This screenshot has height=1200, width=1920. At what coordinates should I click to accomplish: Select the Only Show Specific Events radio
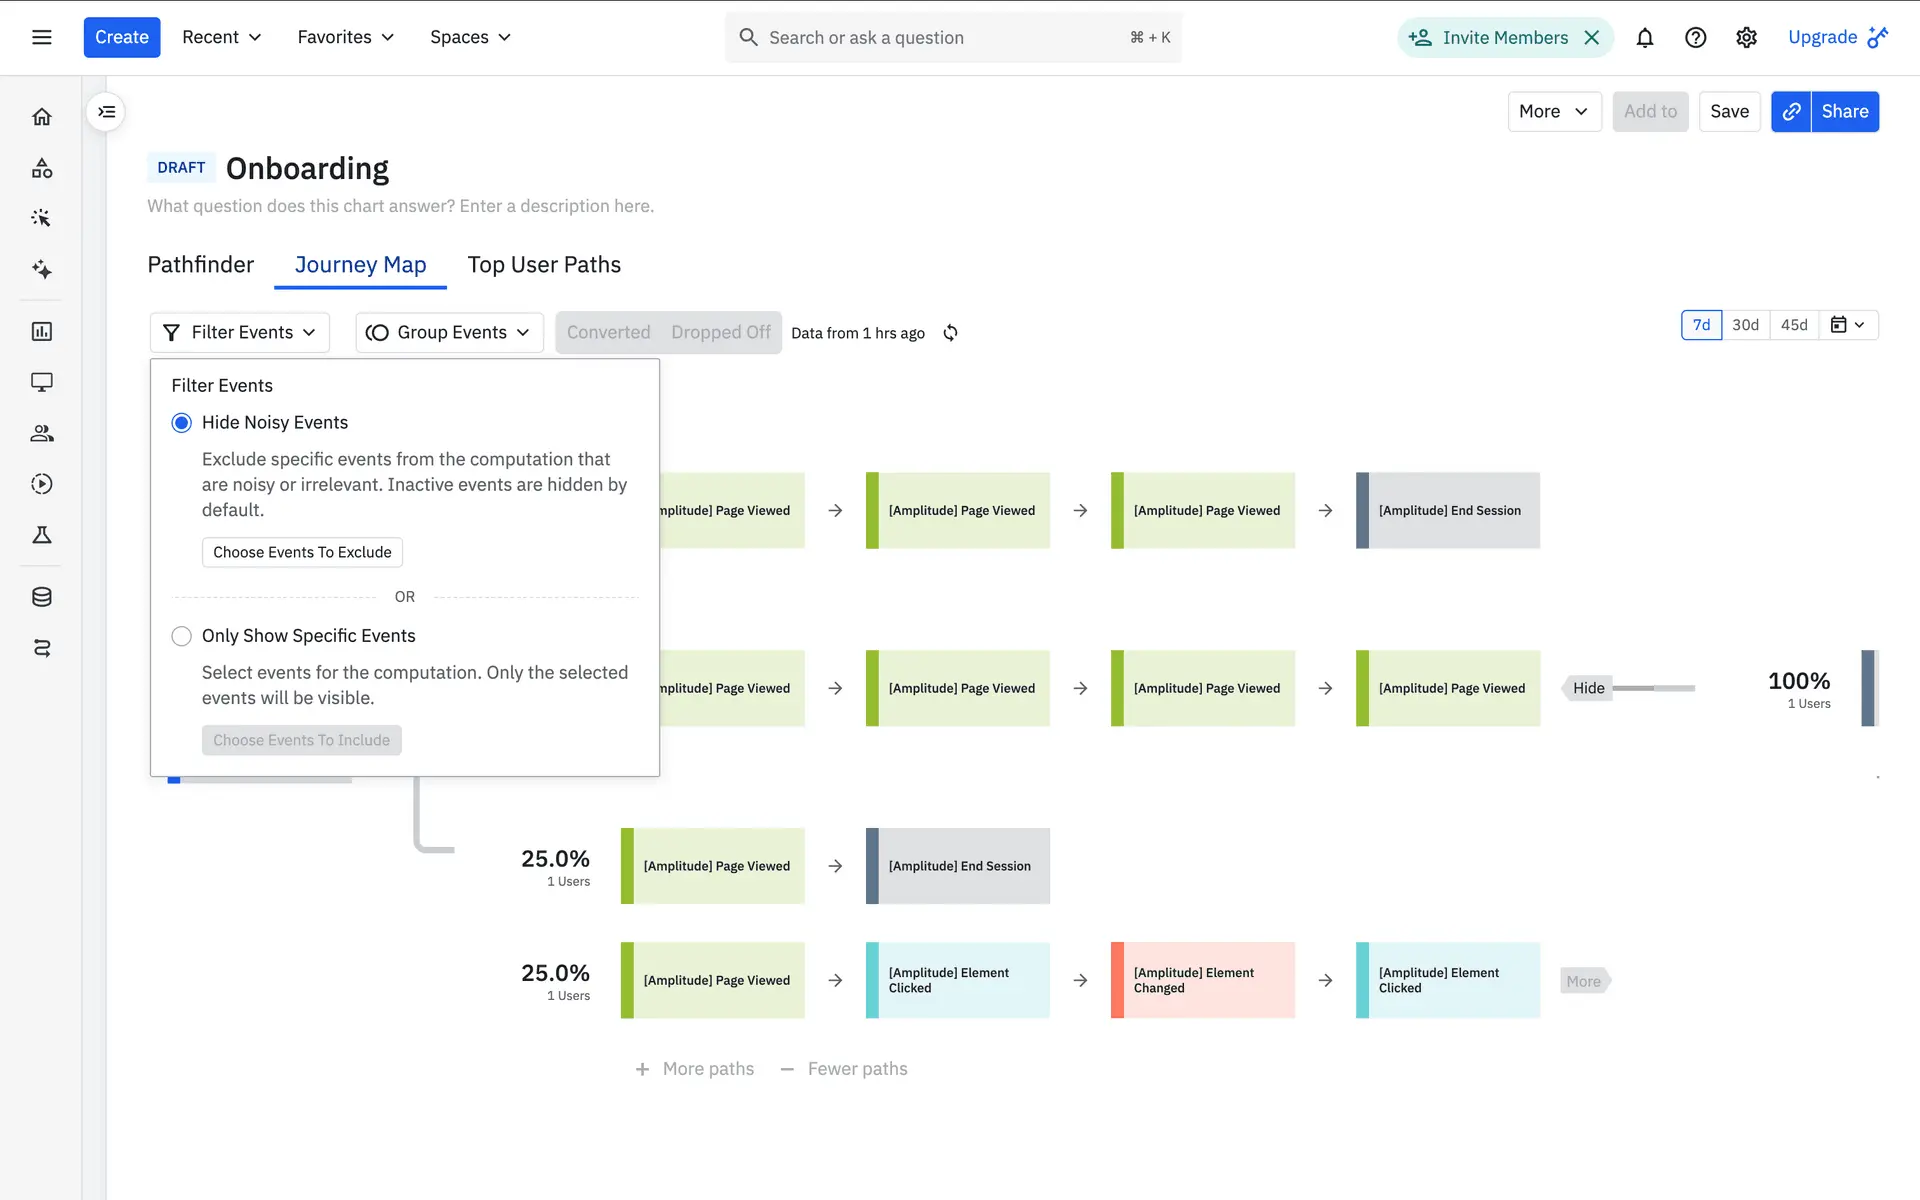click(182, 636)
